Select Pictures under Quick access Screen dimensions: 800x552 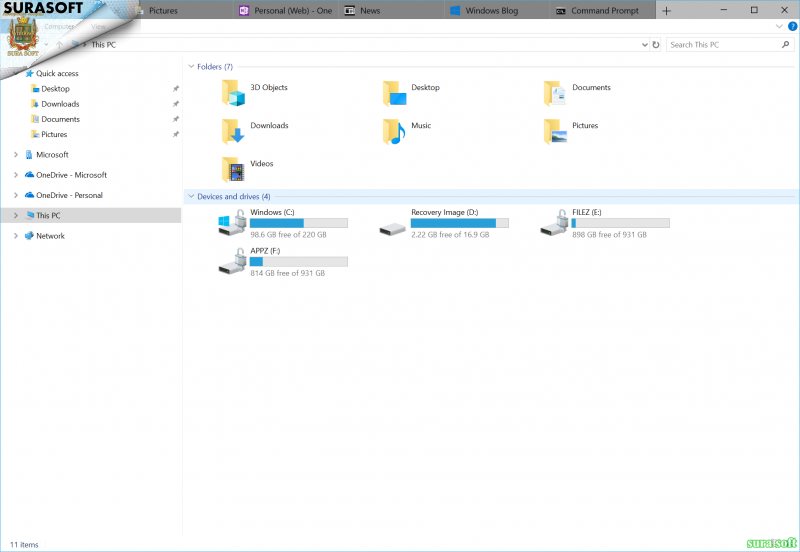(x=54, y=135)
